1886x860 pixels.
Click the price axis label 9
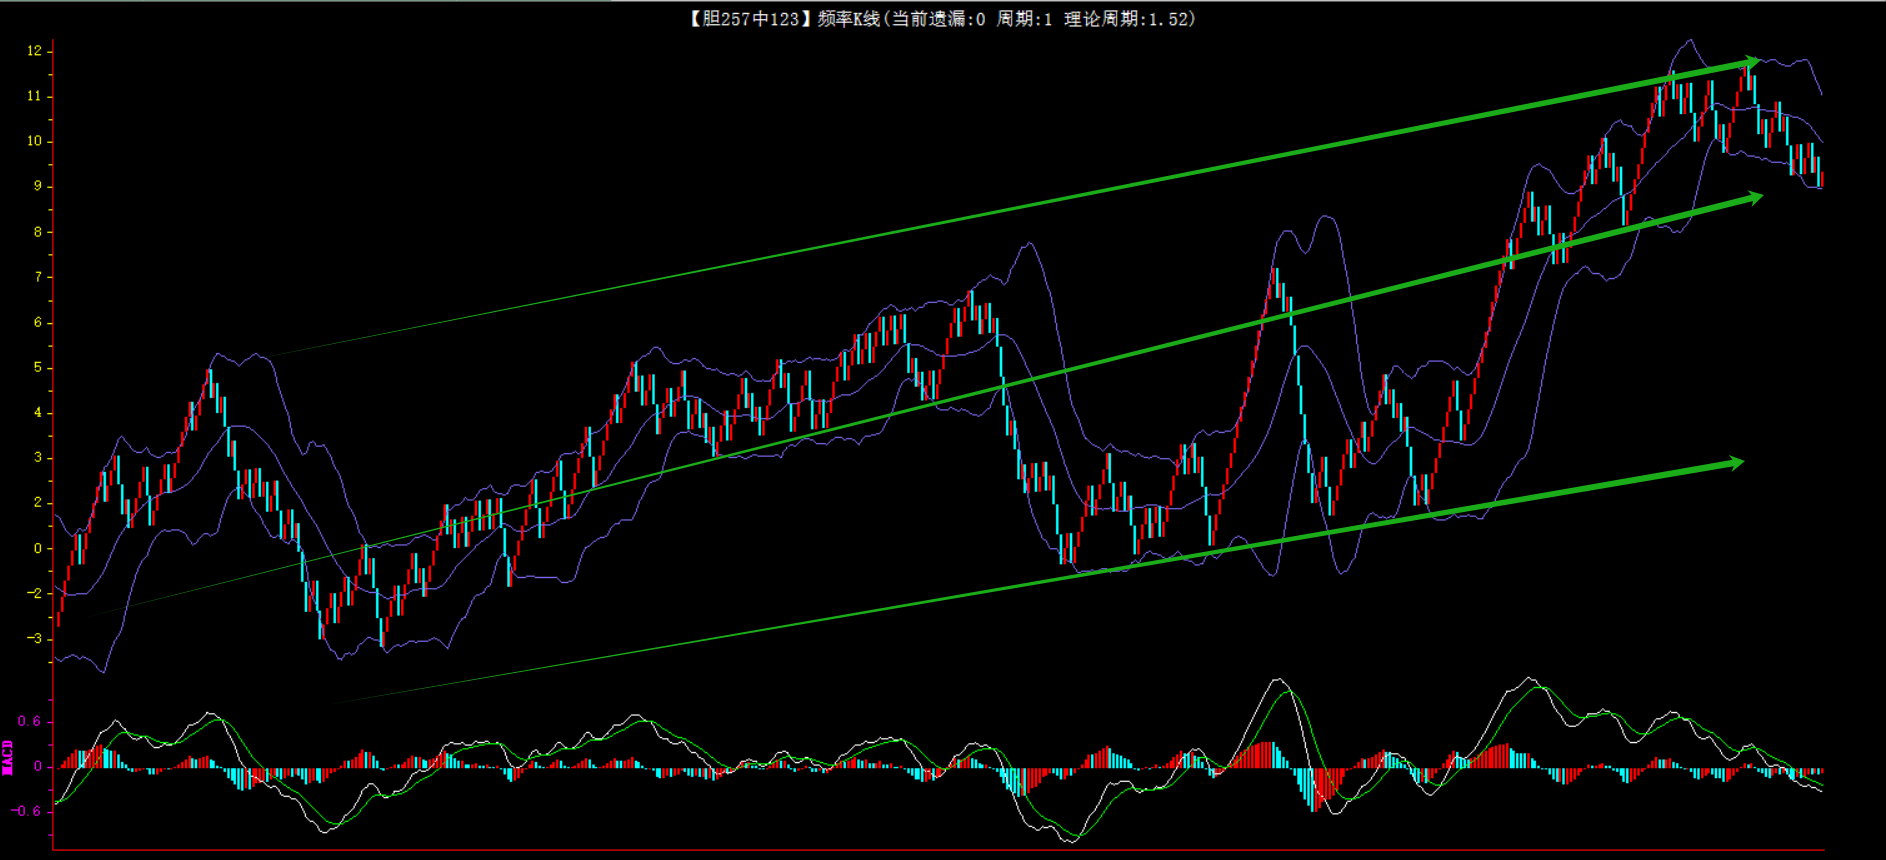[38, 186]
